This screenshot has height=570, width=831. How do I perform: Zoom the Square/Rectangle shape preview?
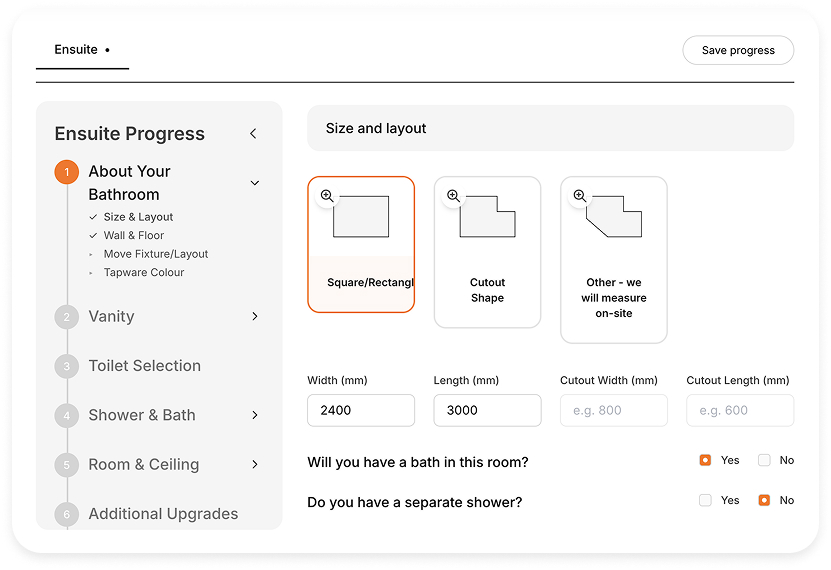[x=327, y=196]
